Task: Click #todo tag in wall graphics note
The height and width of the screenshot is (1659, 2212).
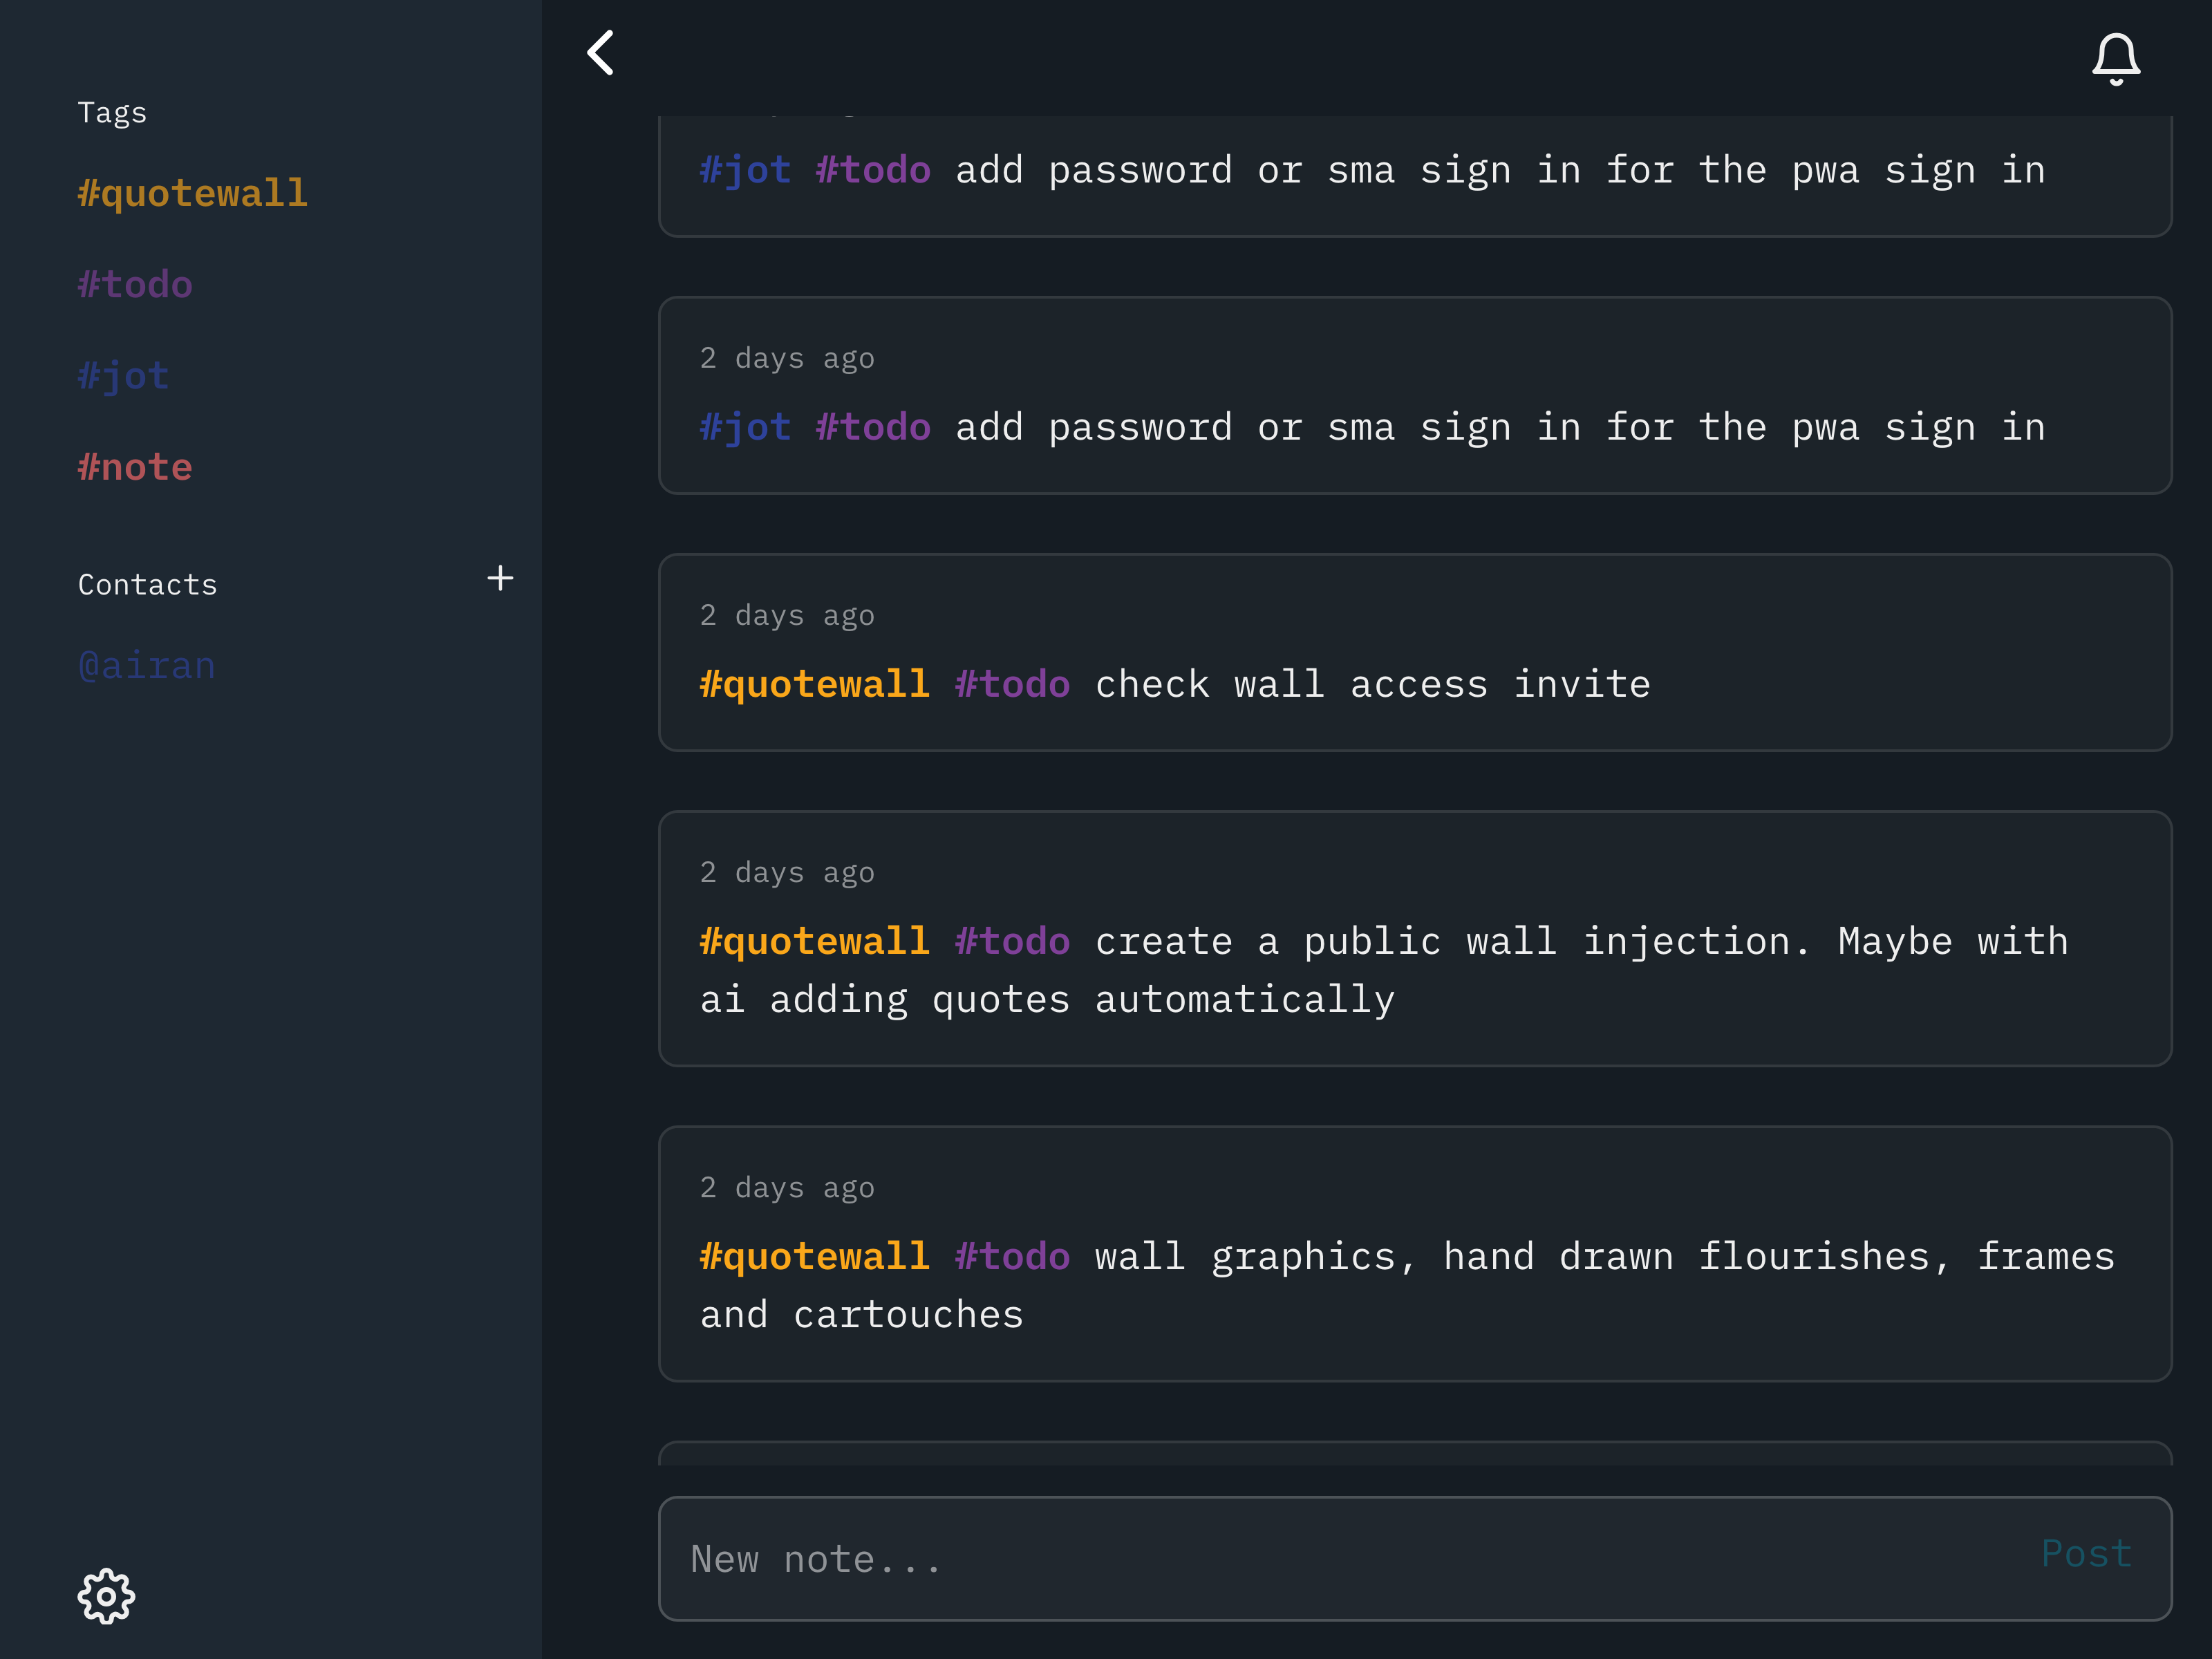Action: (1012, 1257)
